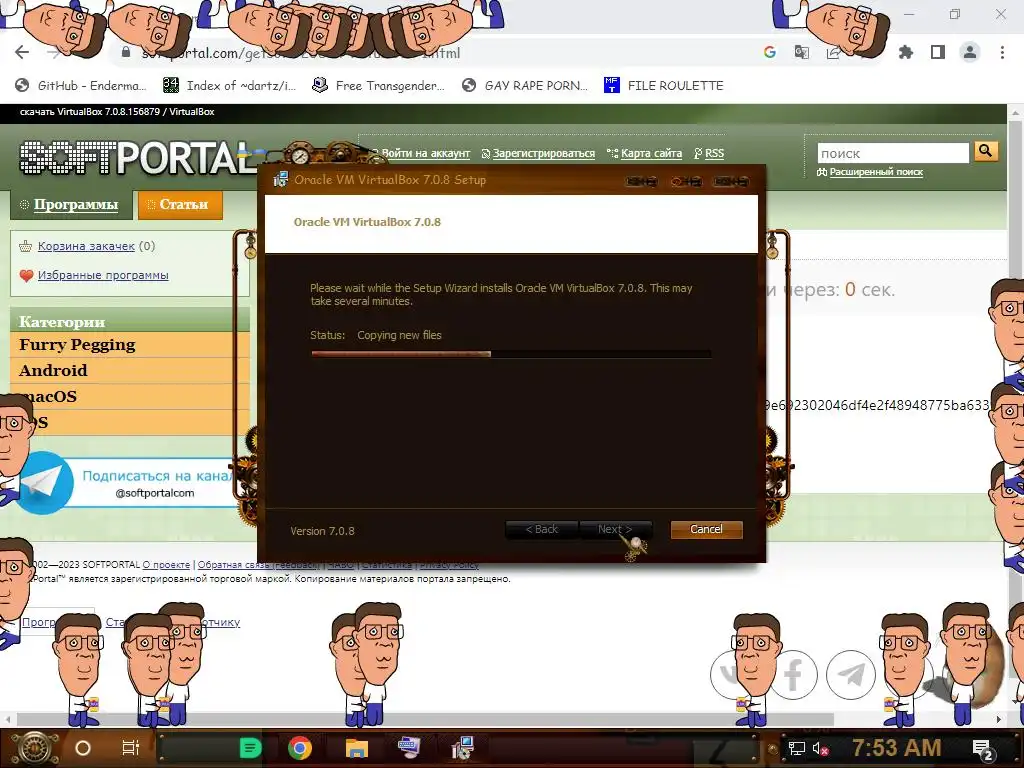Click the VirtualBox installer taskbar icon

[462, 748]
